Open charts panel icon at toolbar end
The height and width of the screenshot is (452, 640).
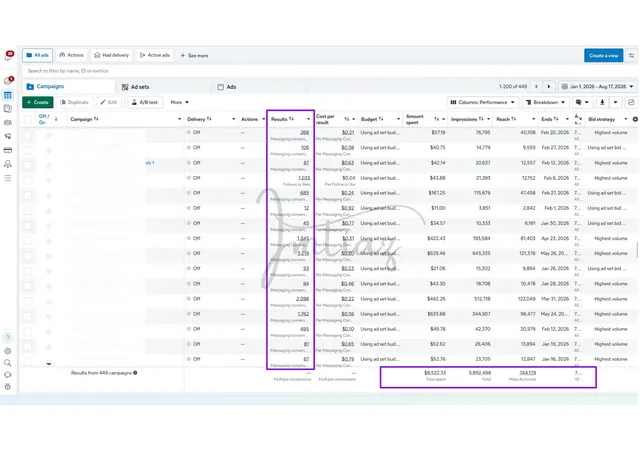pos(631,102)
